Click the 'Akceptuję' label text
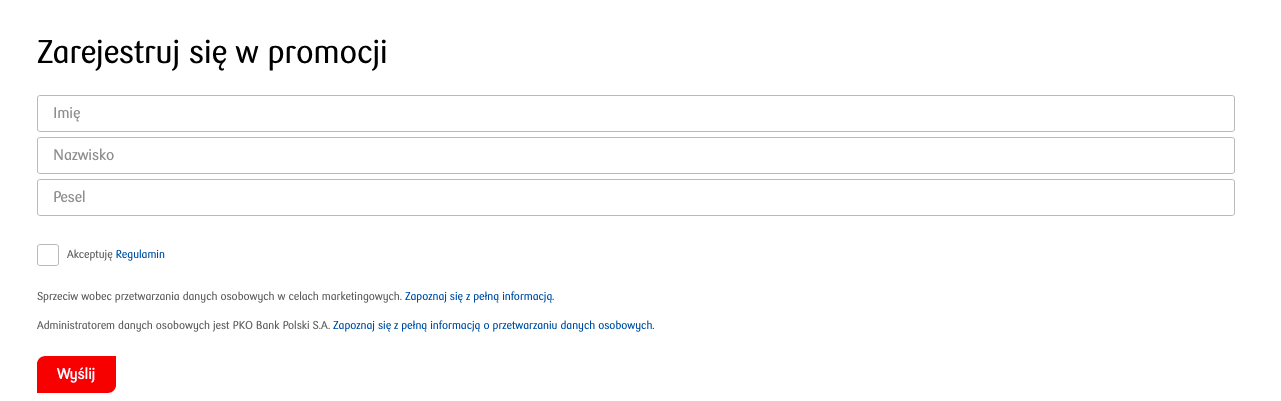 (90, 255)
